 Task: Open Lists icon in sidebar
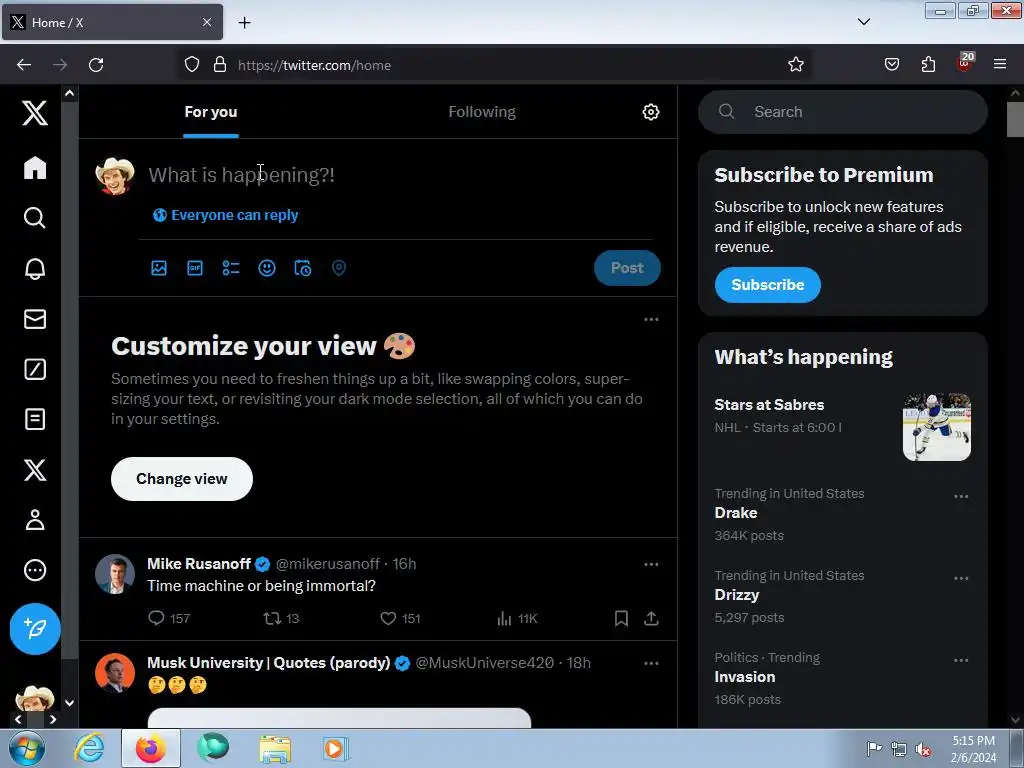click(35, 419)
